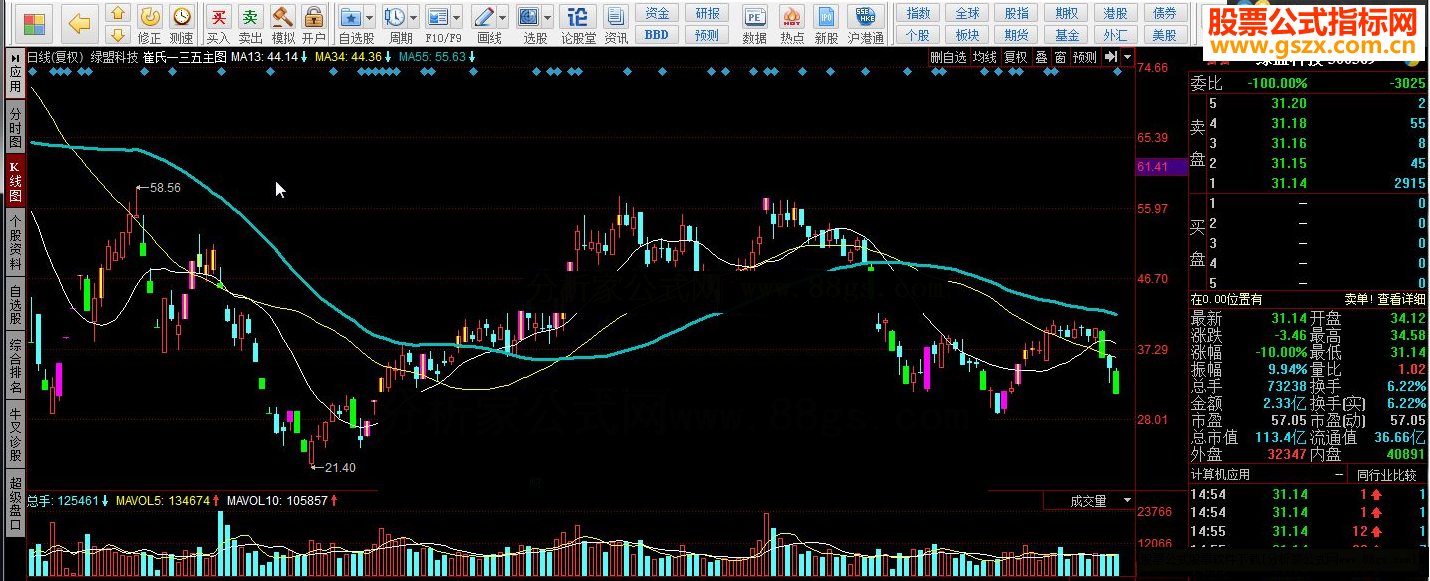Click the 删自选 remove from watchlist button
Image resolution: width=1430 pixels, height=581 pixels.
(x=948, y=57)
